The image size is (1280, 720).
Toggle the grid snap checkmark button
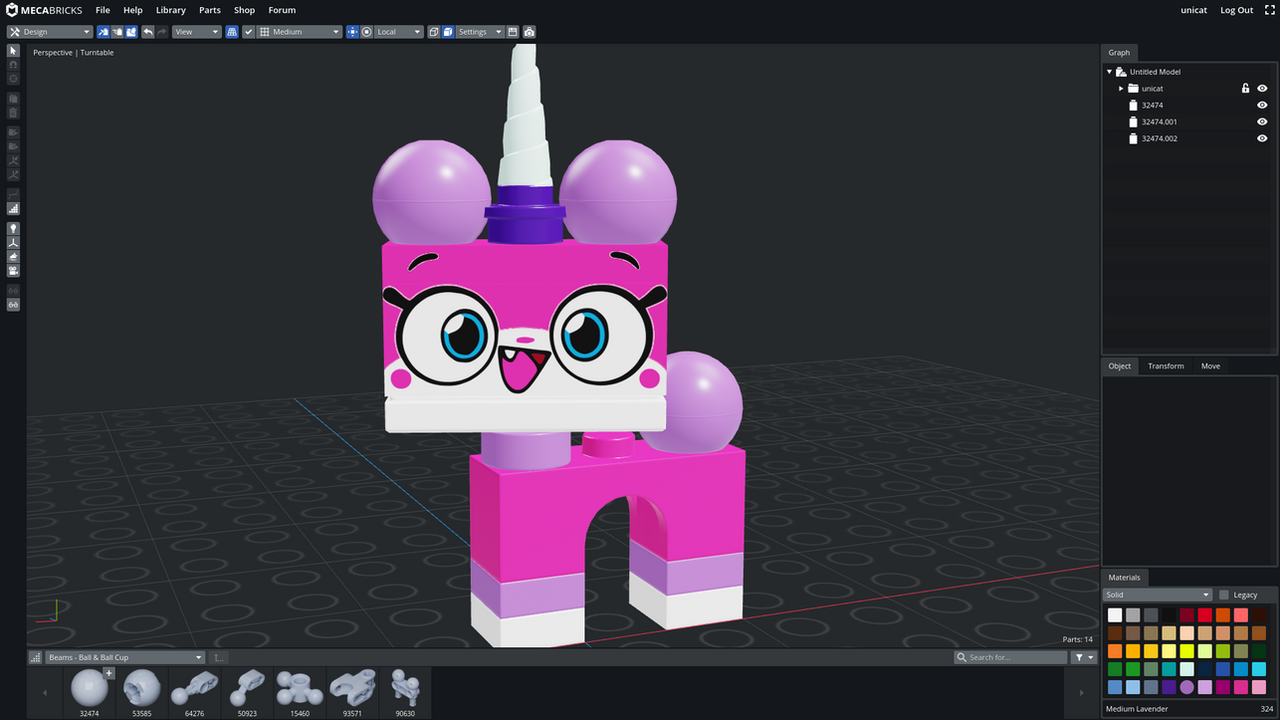coord(249,32)
